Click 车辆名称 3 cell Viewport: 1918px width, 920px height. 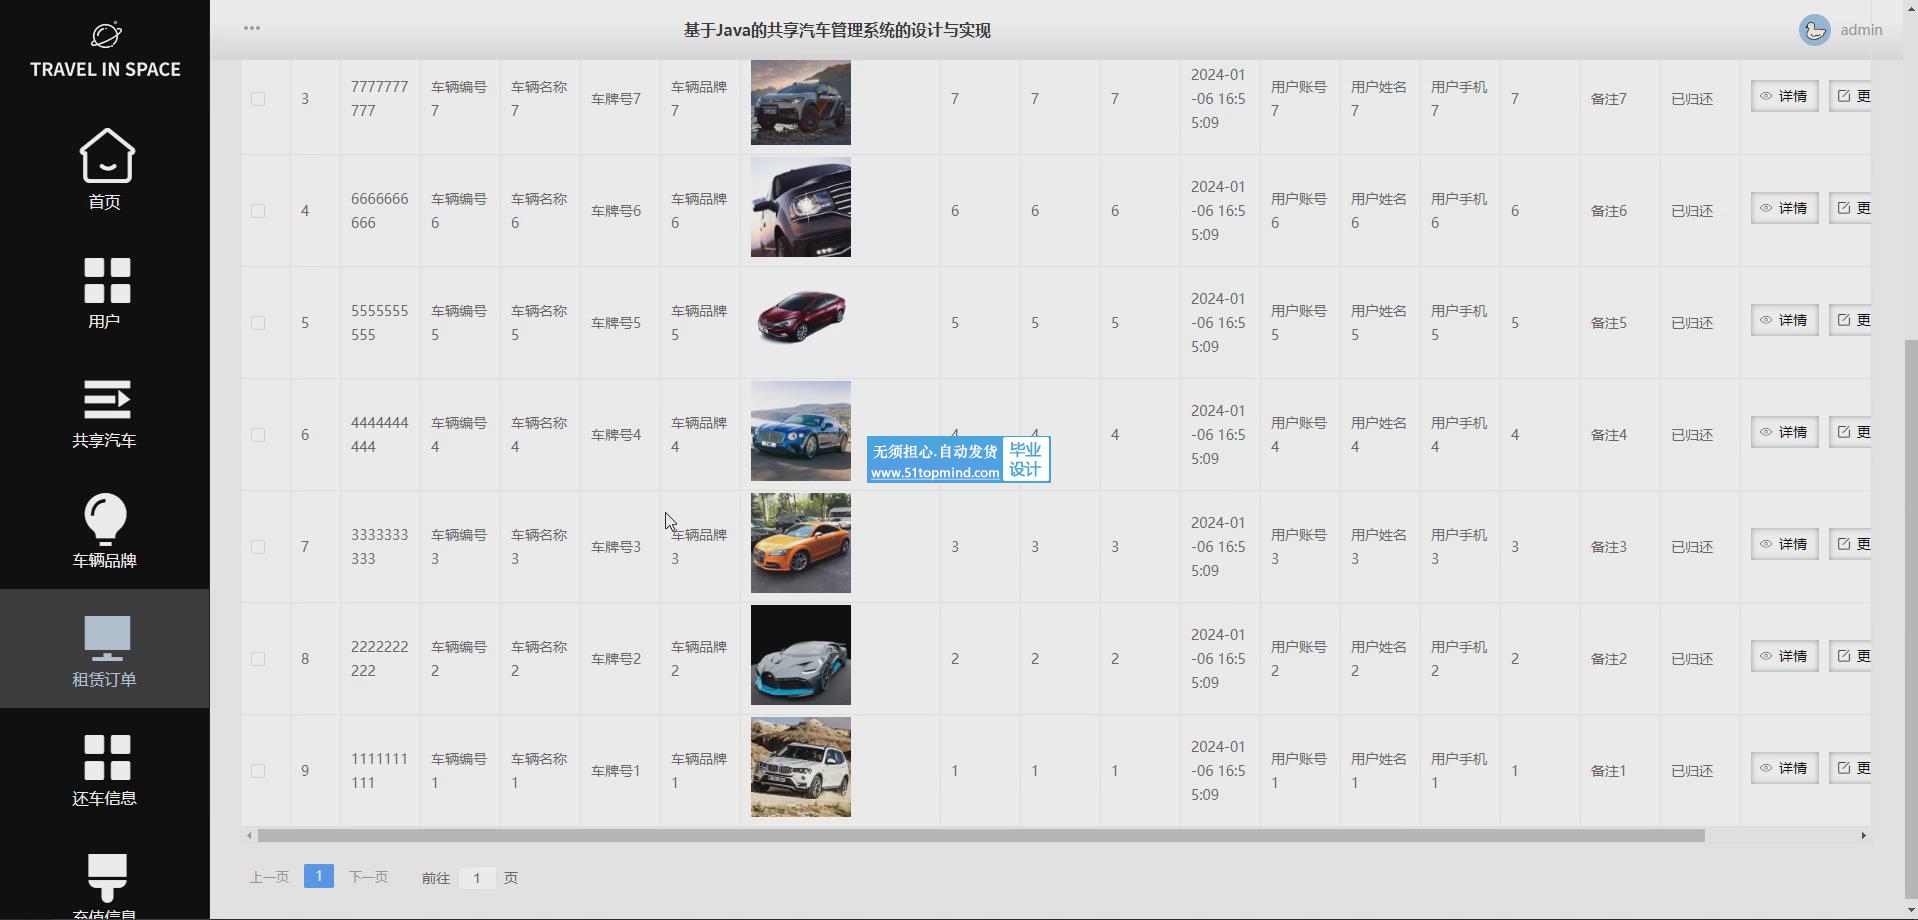click(x=539, y=547)
